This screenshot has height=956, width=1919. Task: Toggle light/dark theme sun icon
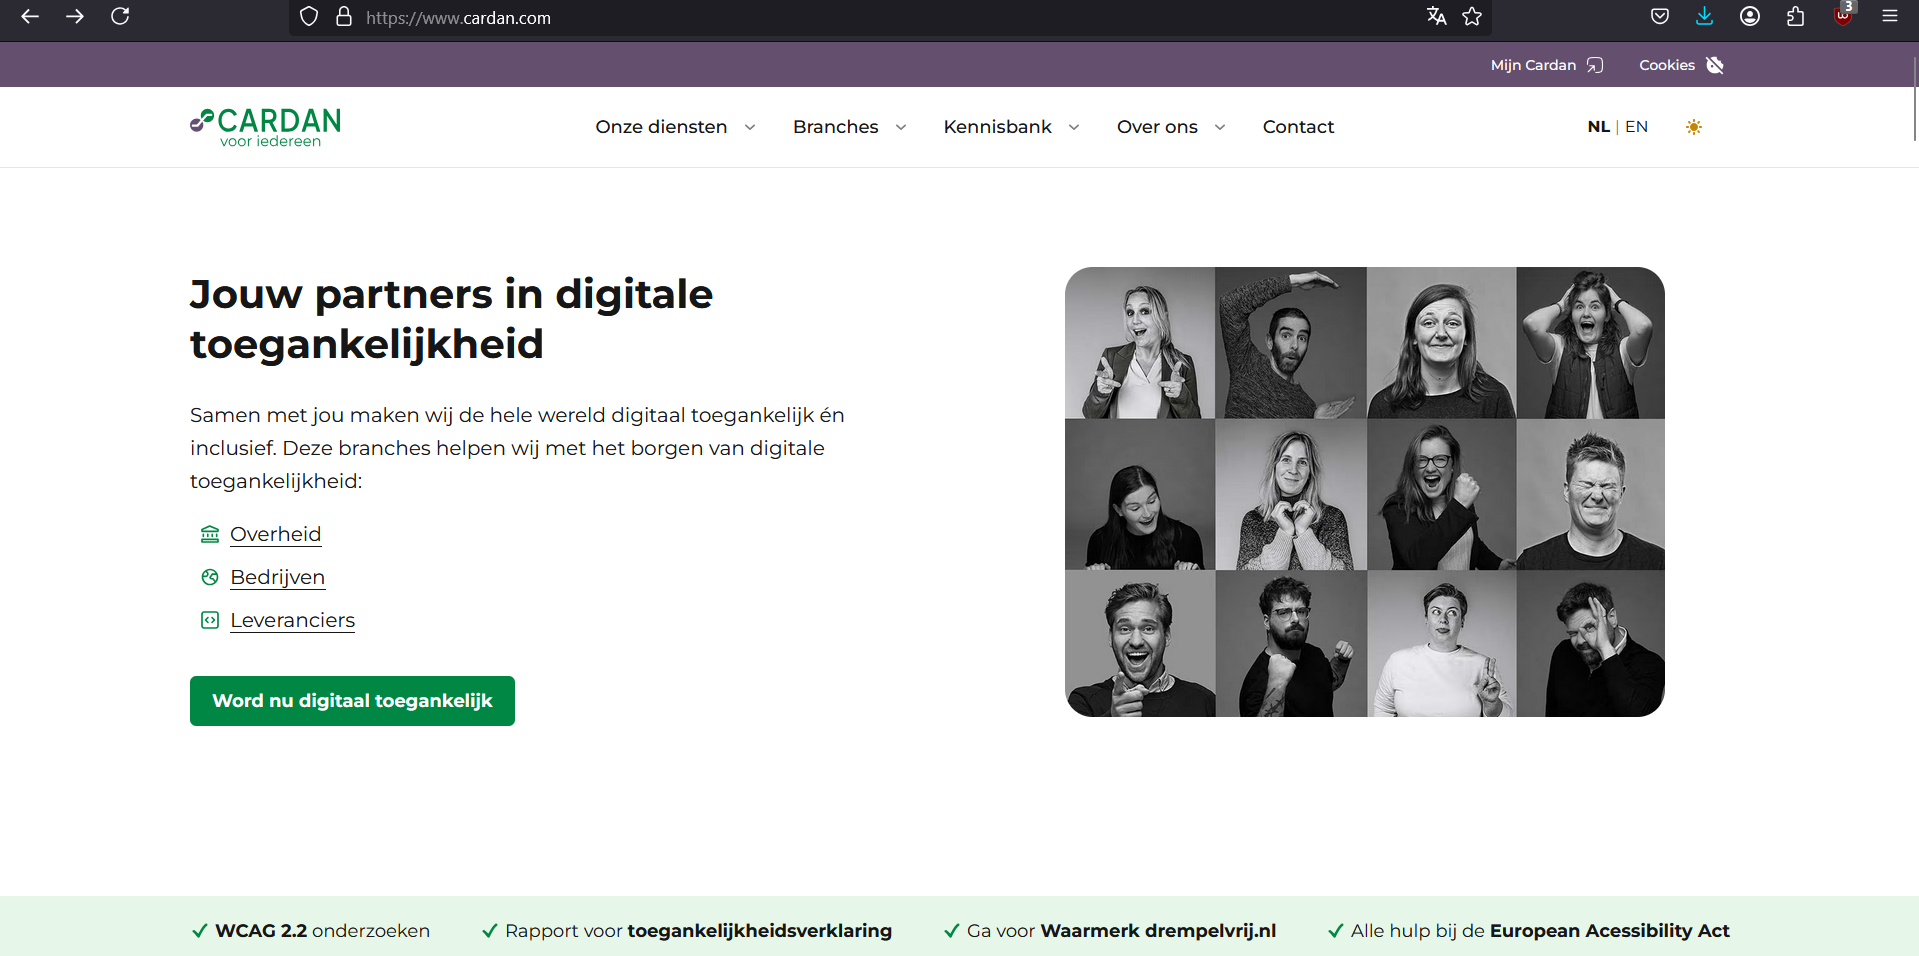1693,127
